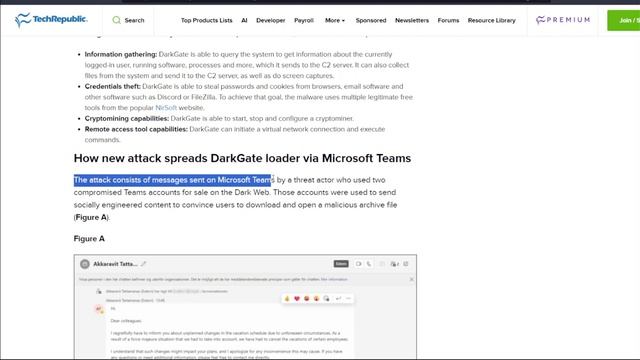Go to the AI section
The image size is (640, 360).
pos(244,20)
